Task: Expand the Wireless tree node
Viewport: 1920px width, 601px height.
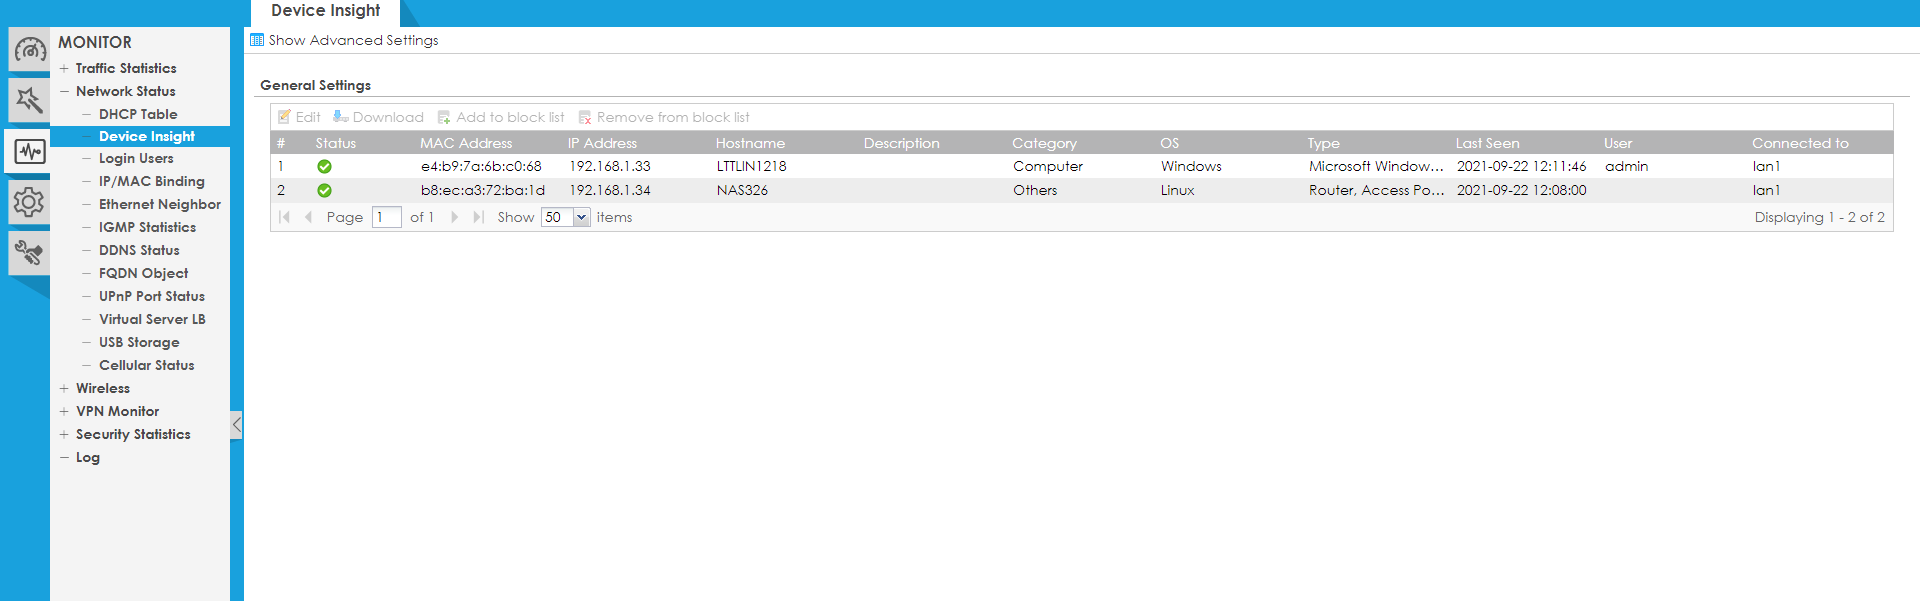Action: click(64, 388)
